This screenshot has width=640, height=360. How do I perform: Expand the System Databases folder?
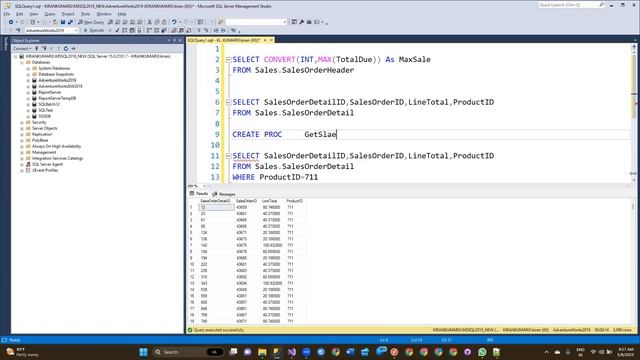click(x=28, y=69)
